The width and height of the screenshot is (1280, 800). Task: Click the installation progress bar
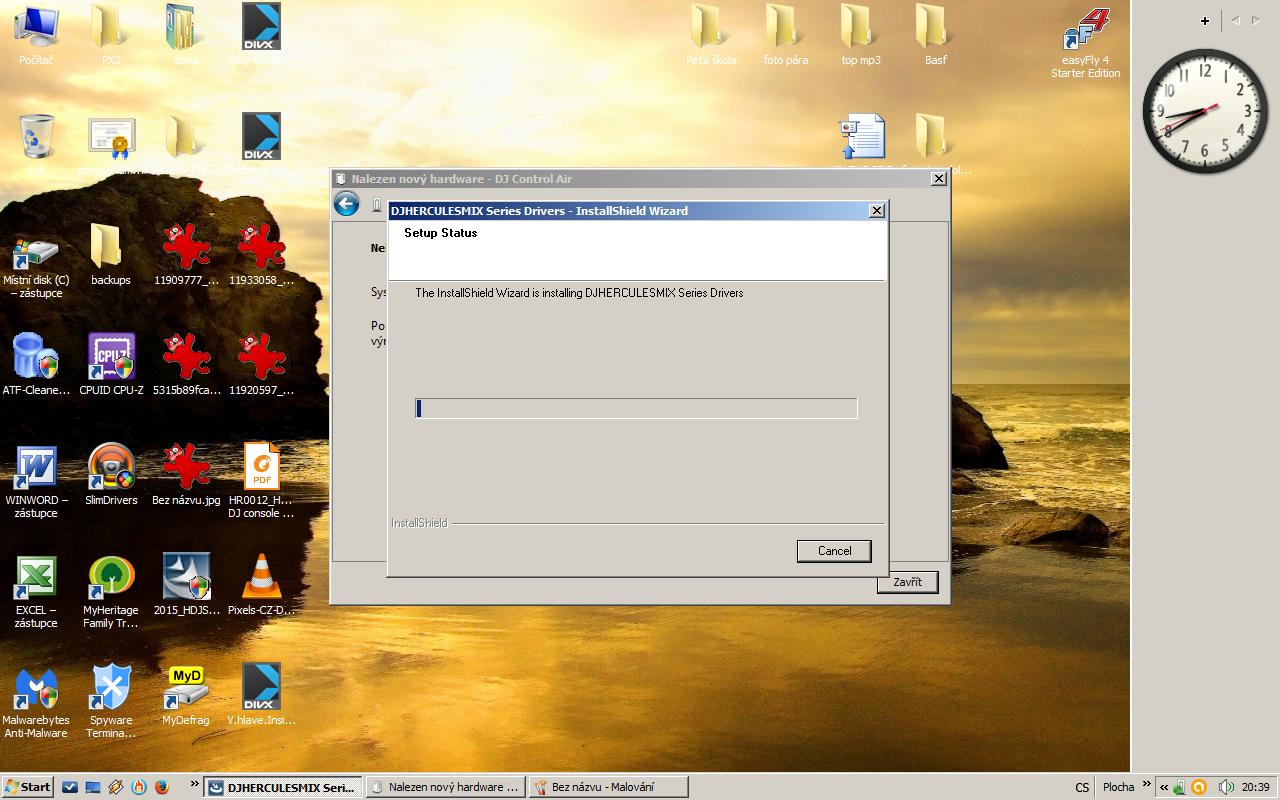(x=636, y=408)
